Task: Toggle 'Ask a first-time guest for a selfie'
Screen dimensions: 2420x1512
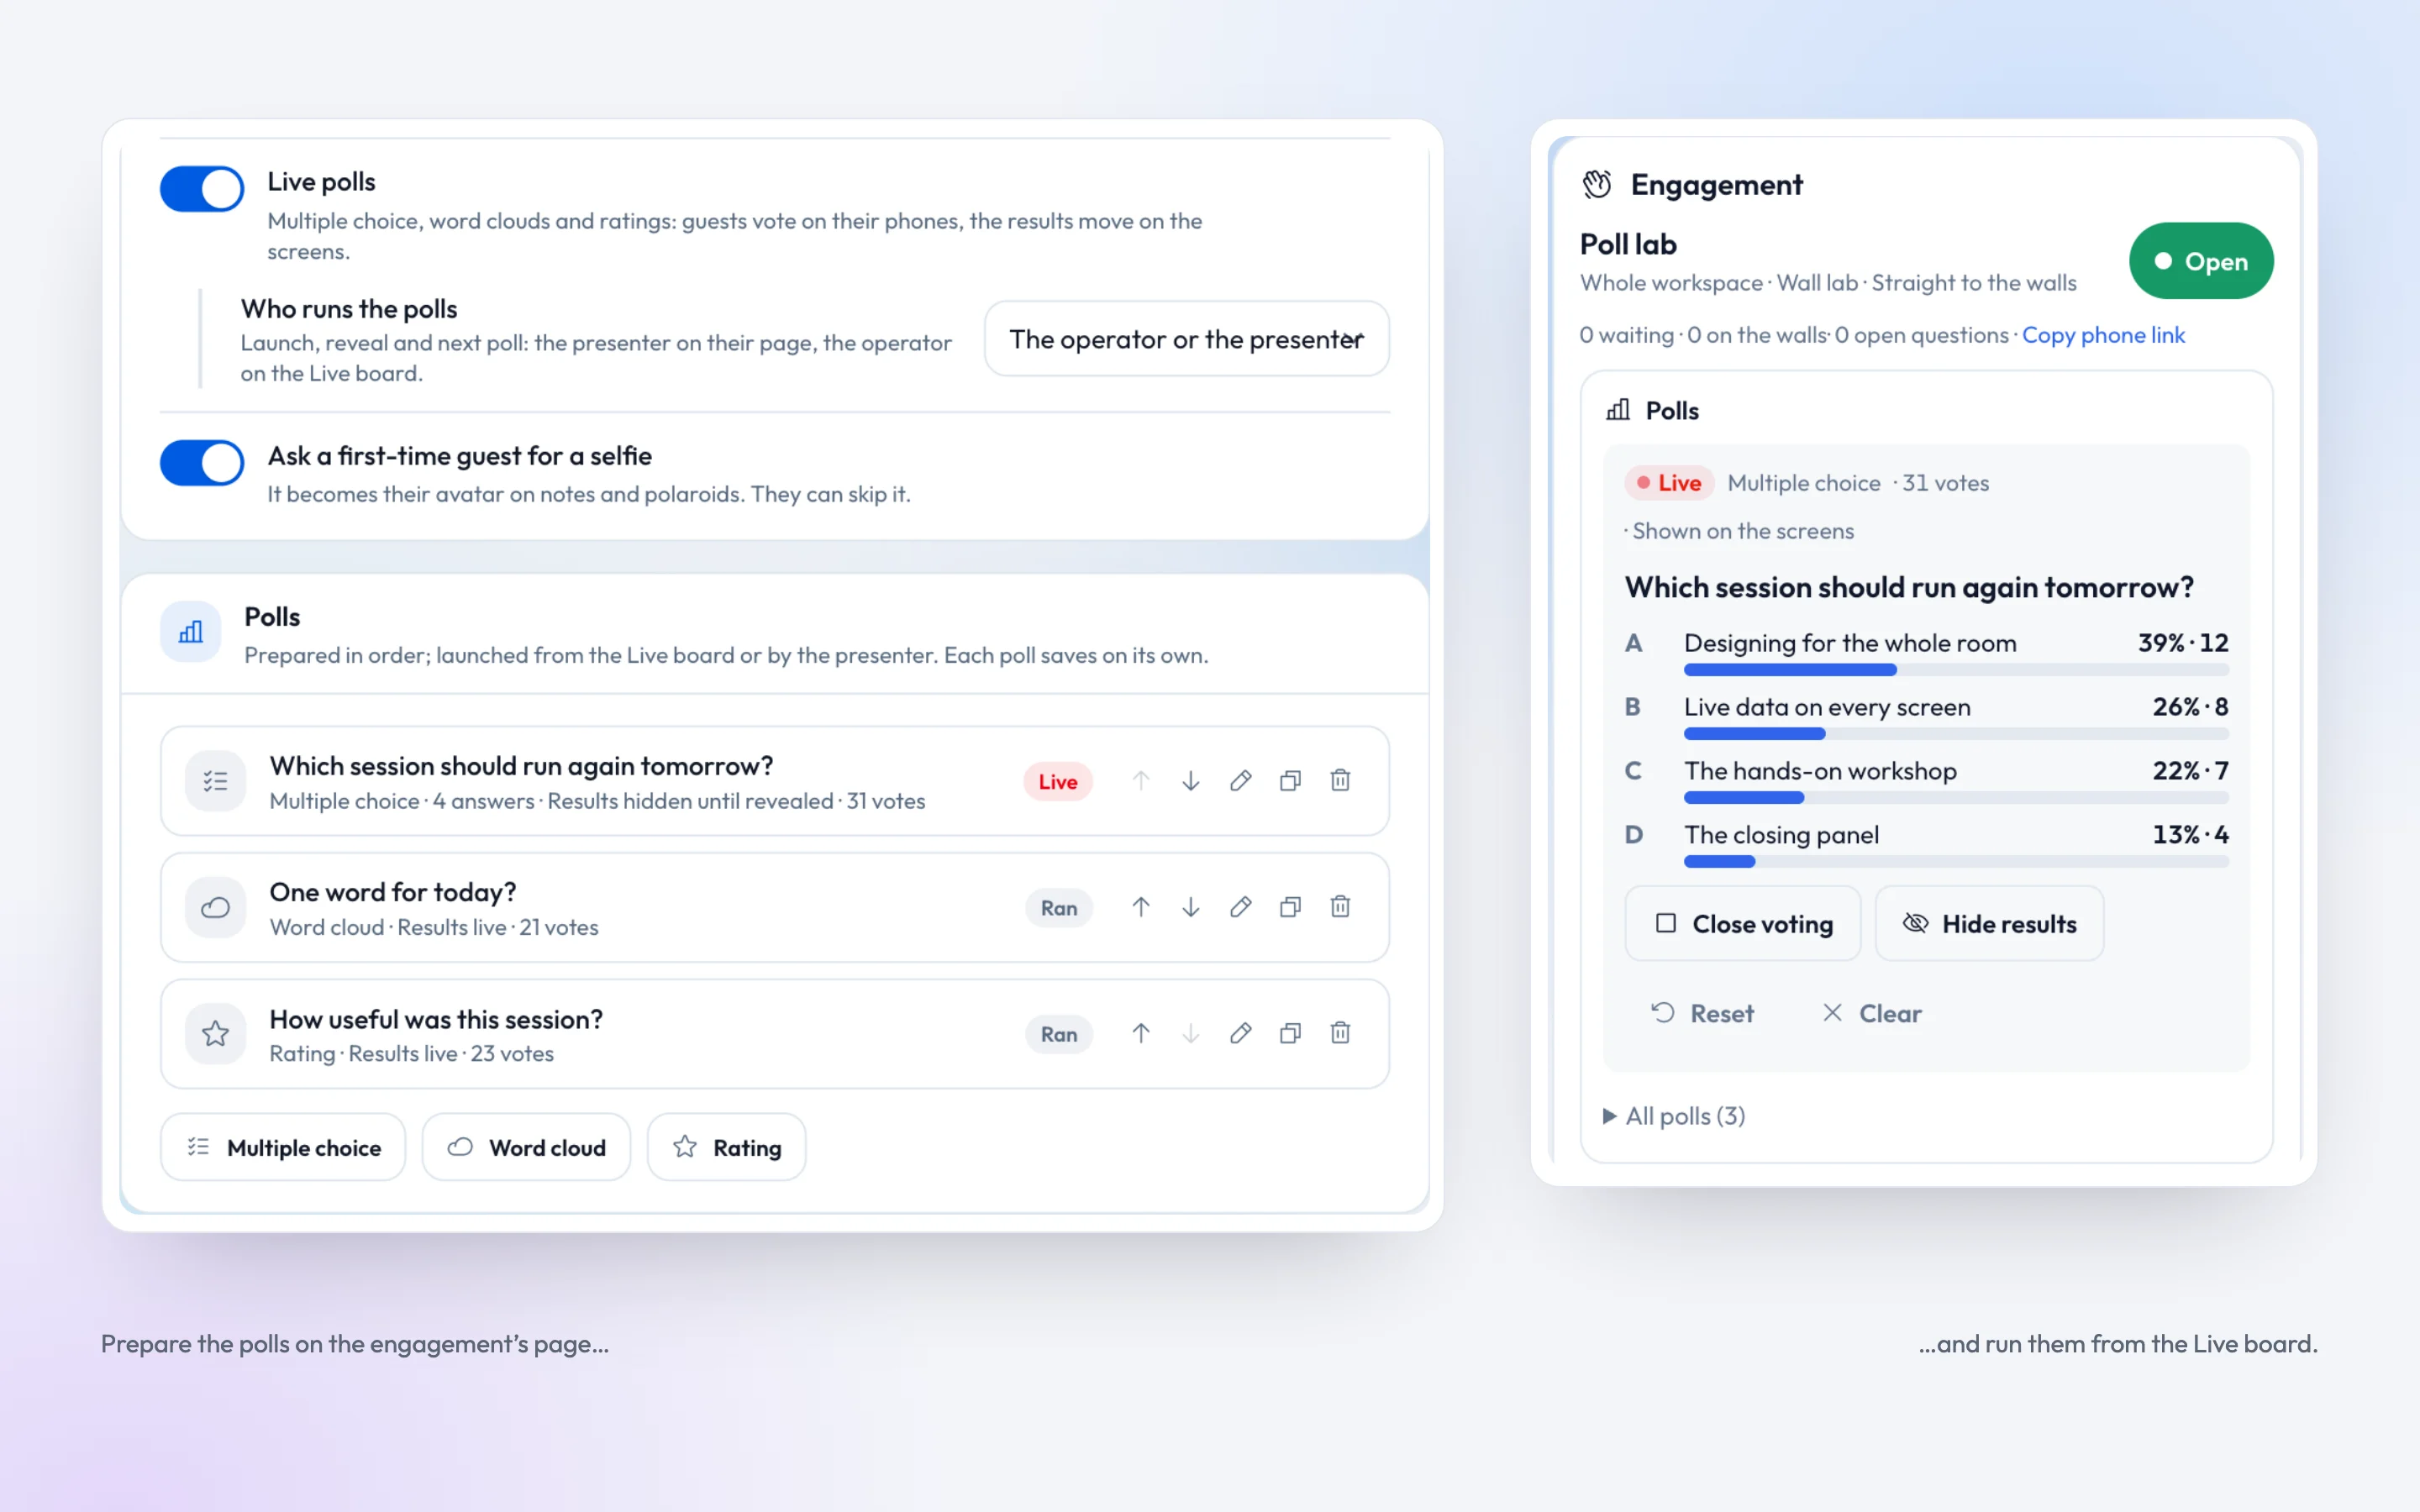Action: point(202,463)
